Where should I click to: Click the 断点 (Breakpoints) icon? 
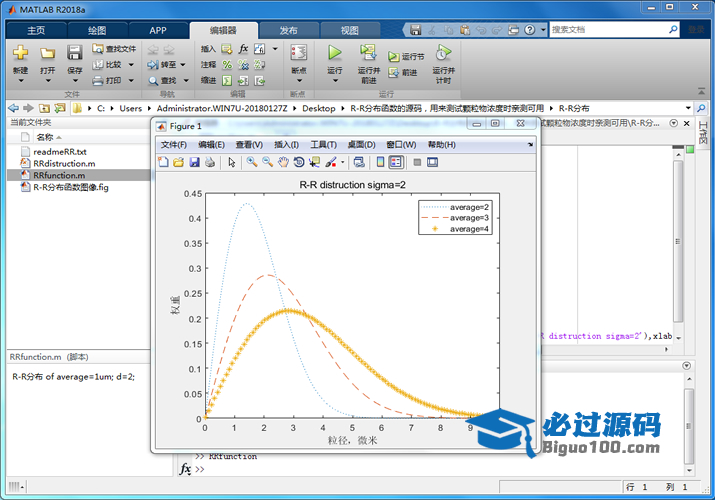pyautogui.click(x=299, y=53)
